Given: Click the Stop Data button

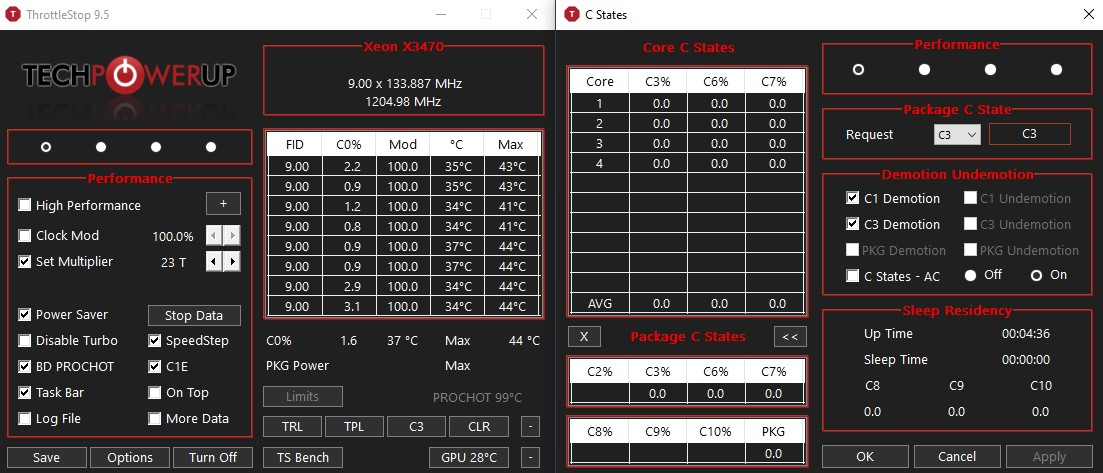Looking at the screenshot, I should click(194, 315).
